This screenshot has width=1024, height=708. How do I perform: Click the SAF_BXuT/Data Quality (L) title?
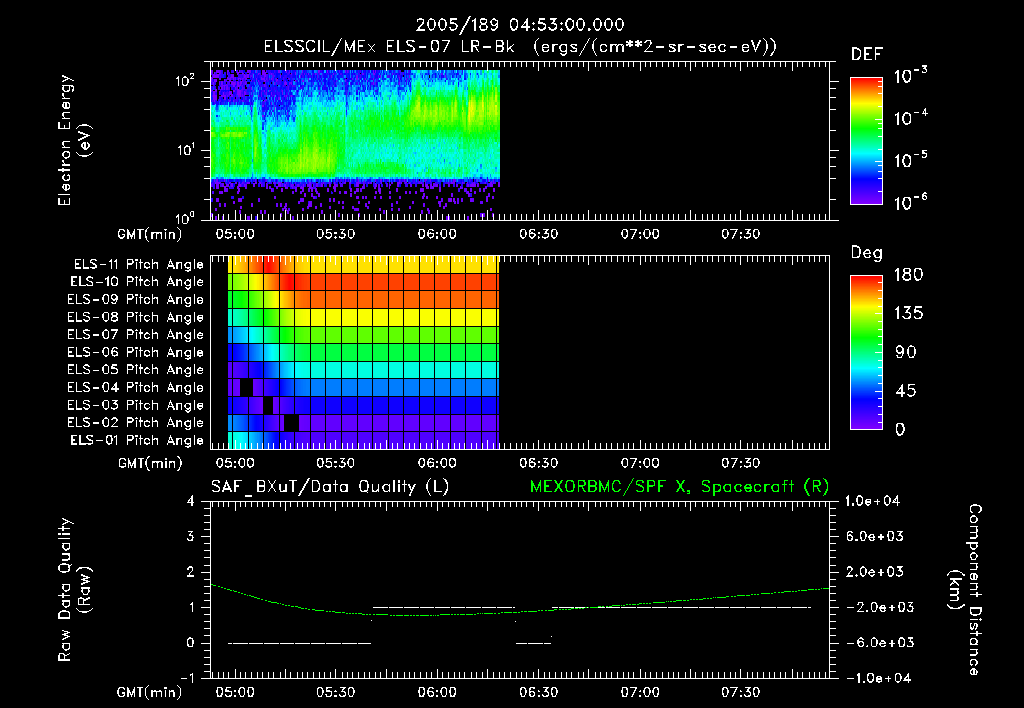(330, 487)
